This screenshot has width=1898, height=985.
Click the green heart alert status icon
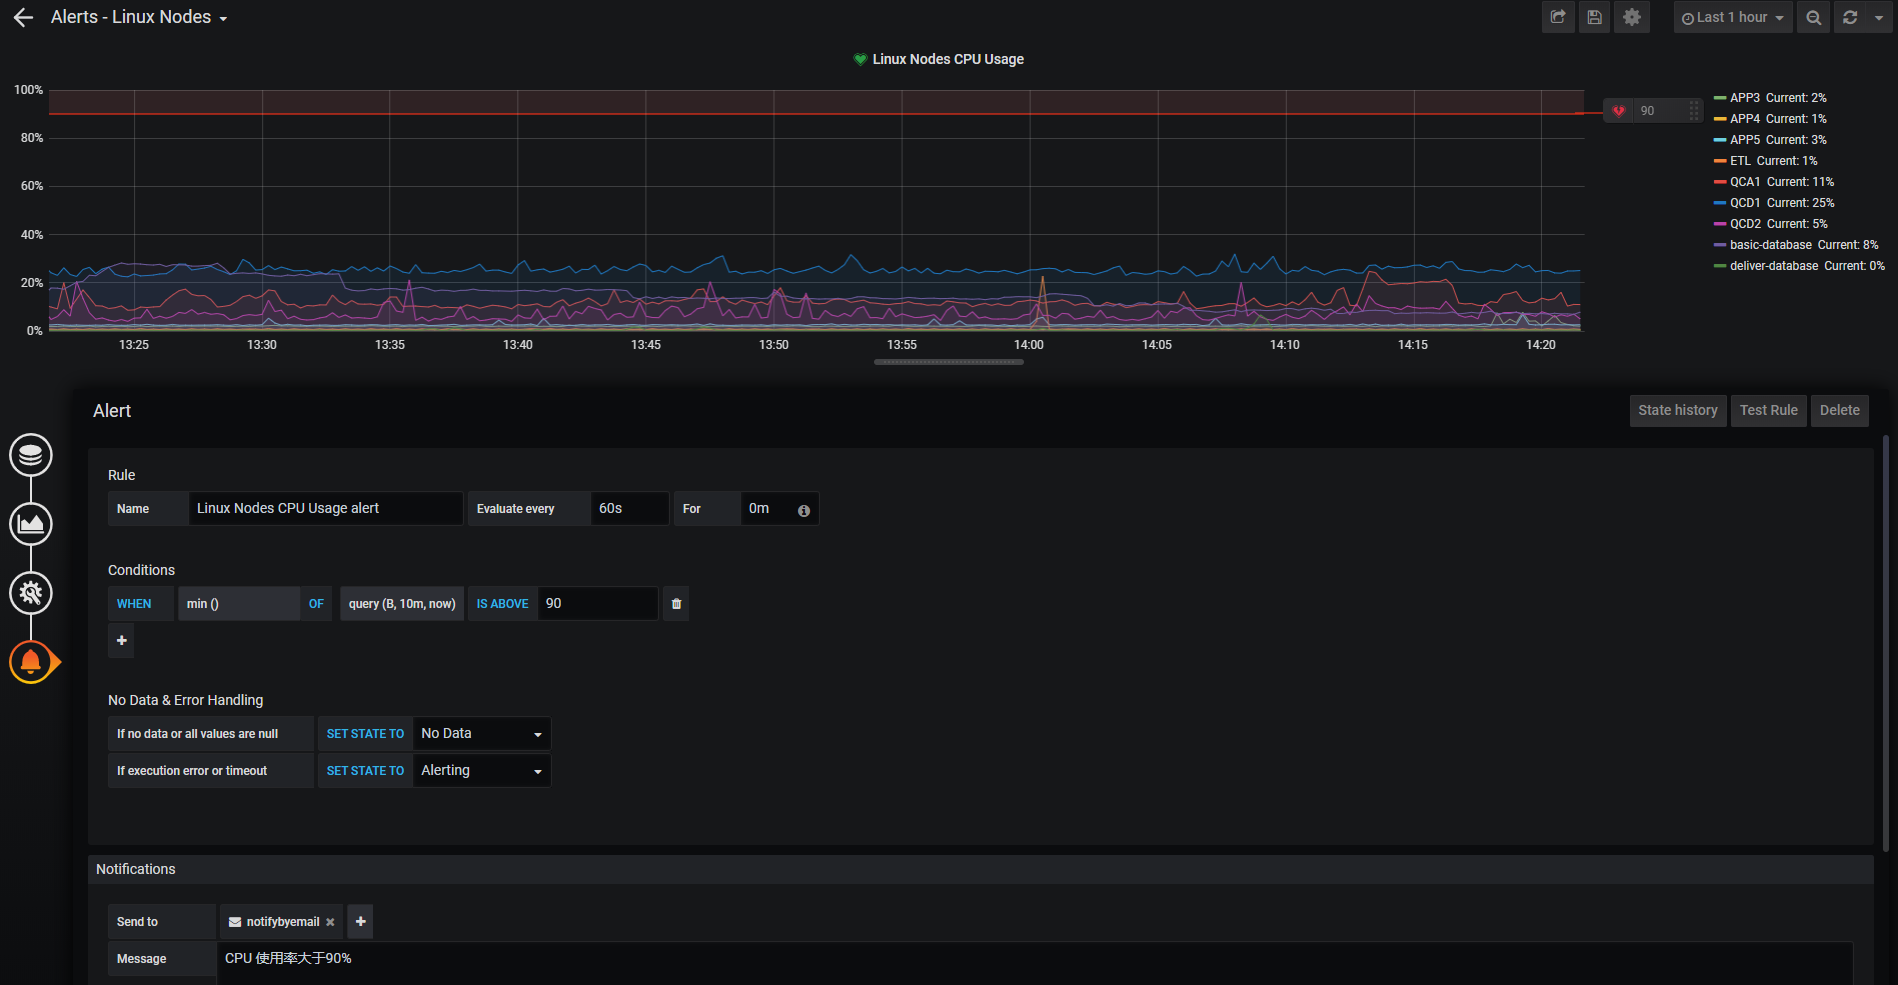[x=860, y=59]
